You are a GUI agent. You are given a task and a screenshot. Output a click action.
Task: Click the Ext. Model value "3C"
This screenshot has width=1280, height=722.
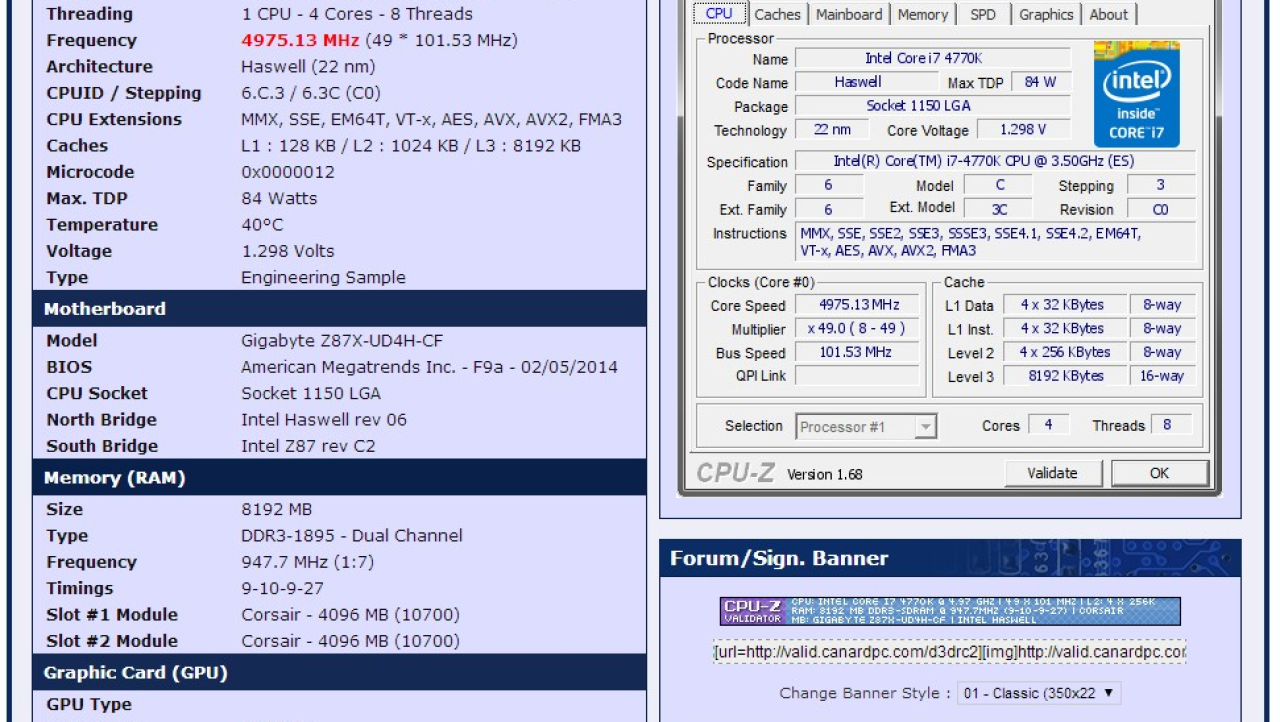[999, 209]
